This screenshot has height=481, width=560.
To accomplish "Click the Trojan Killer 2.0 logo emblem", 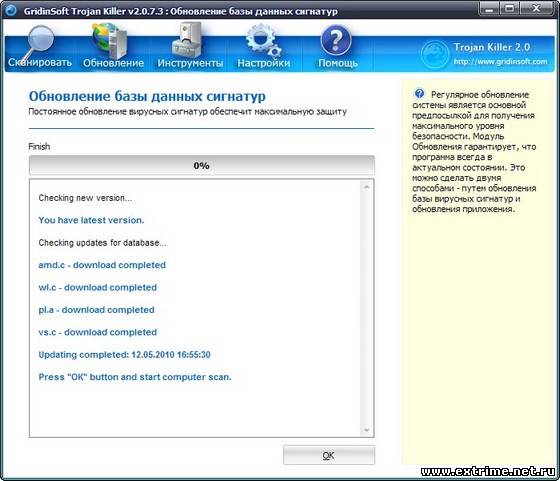I will (x=435, y=54).
